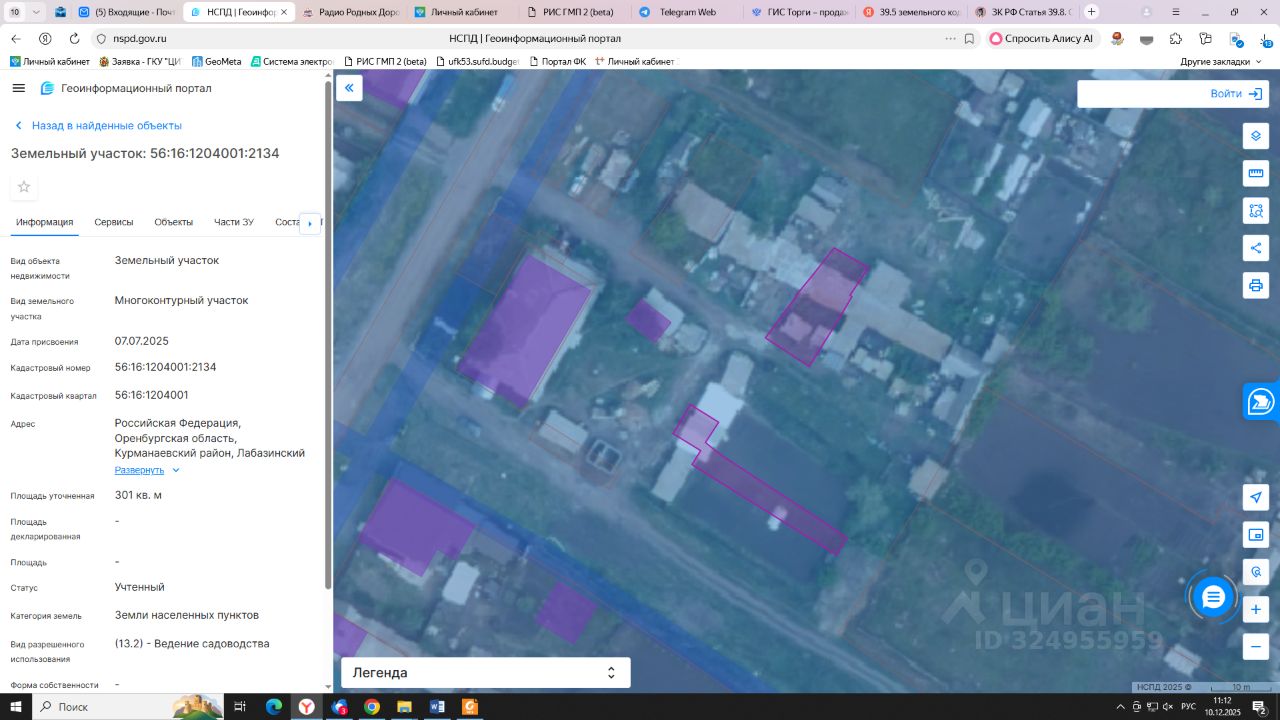Zoom out on the map

point(1256,647)
